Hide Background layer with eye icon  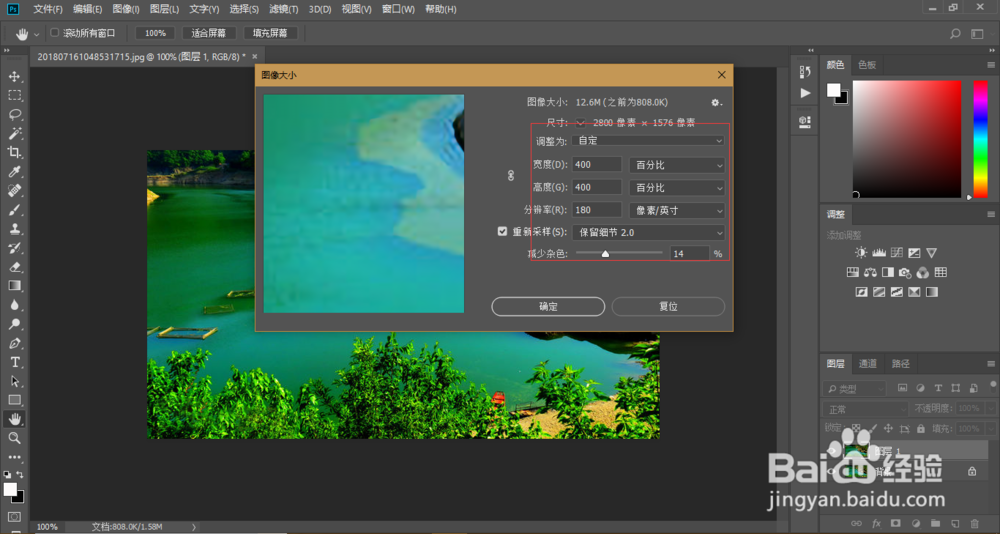point(831,472)
